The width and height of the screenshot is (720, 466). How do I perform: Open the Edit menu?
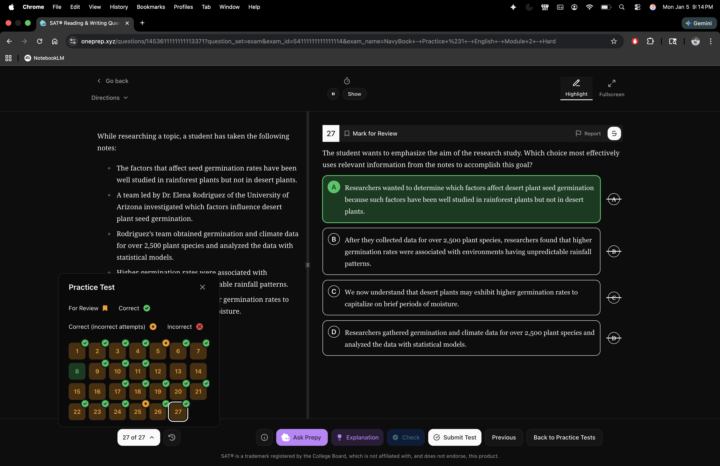[75, 7]
